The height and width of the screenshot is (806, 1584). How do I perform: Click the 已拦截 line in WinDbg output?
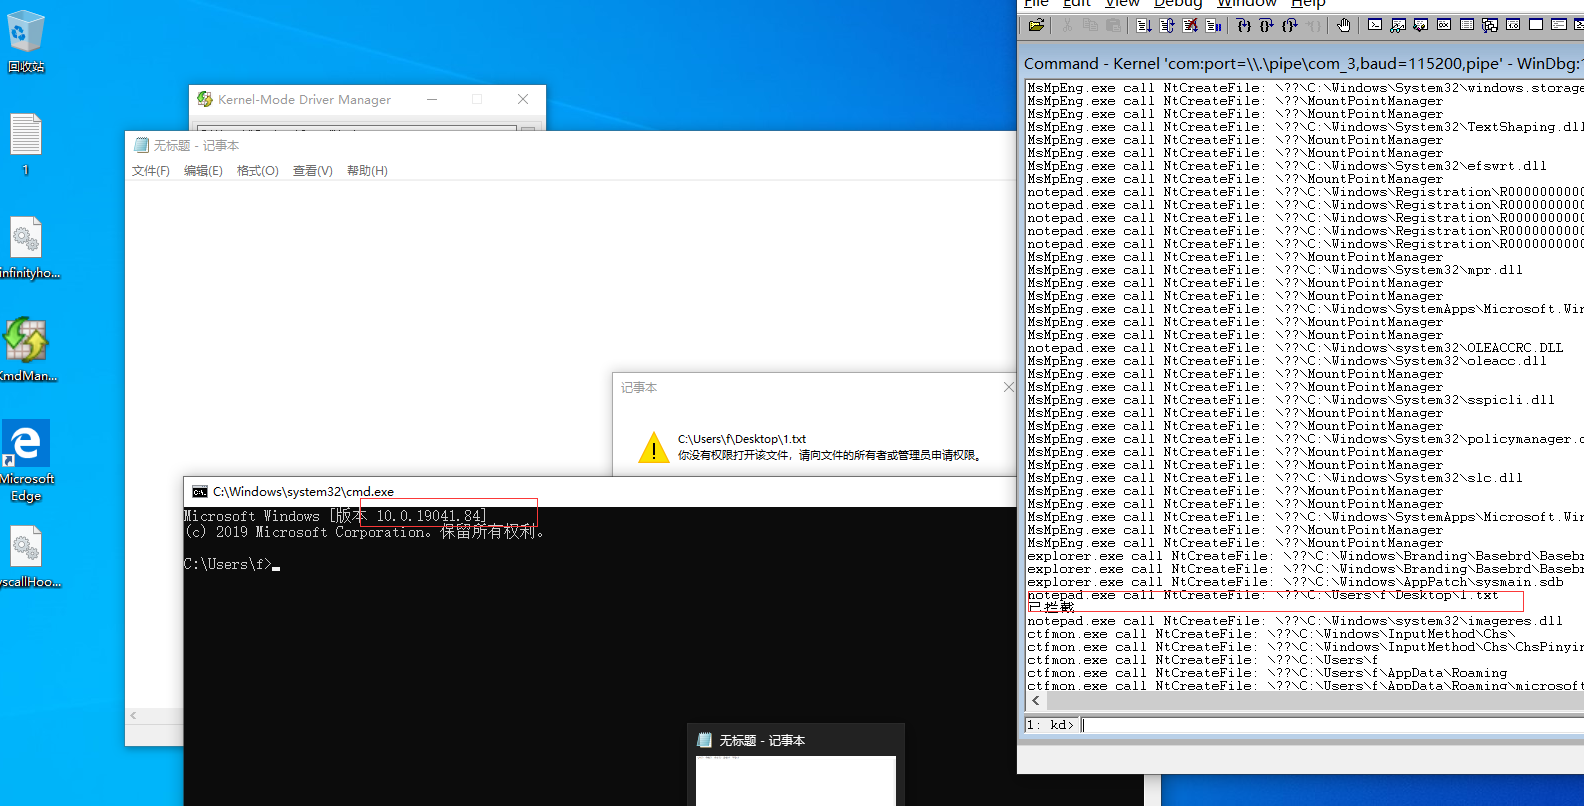coord(1051,607)
